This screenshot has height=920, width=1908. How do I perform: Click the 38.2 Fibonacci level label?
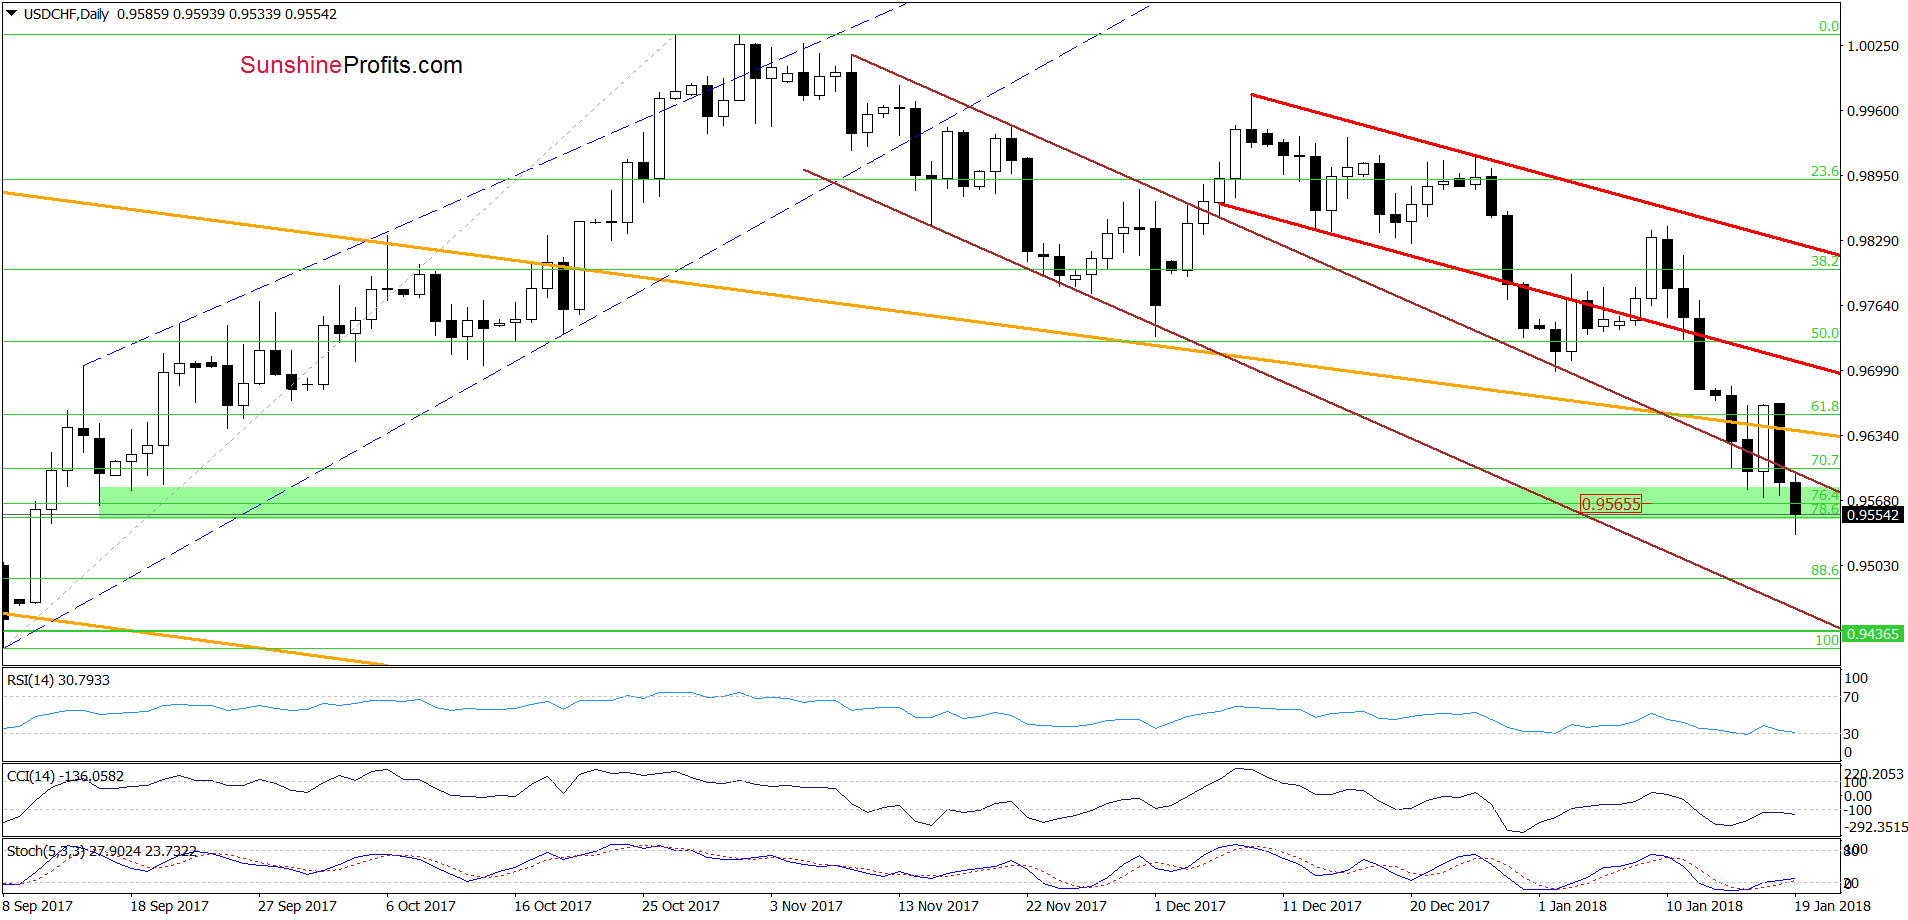pyautogui.click(x=1825, y=260)
